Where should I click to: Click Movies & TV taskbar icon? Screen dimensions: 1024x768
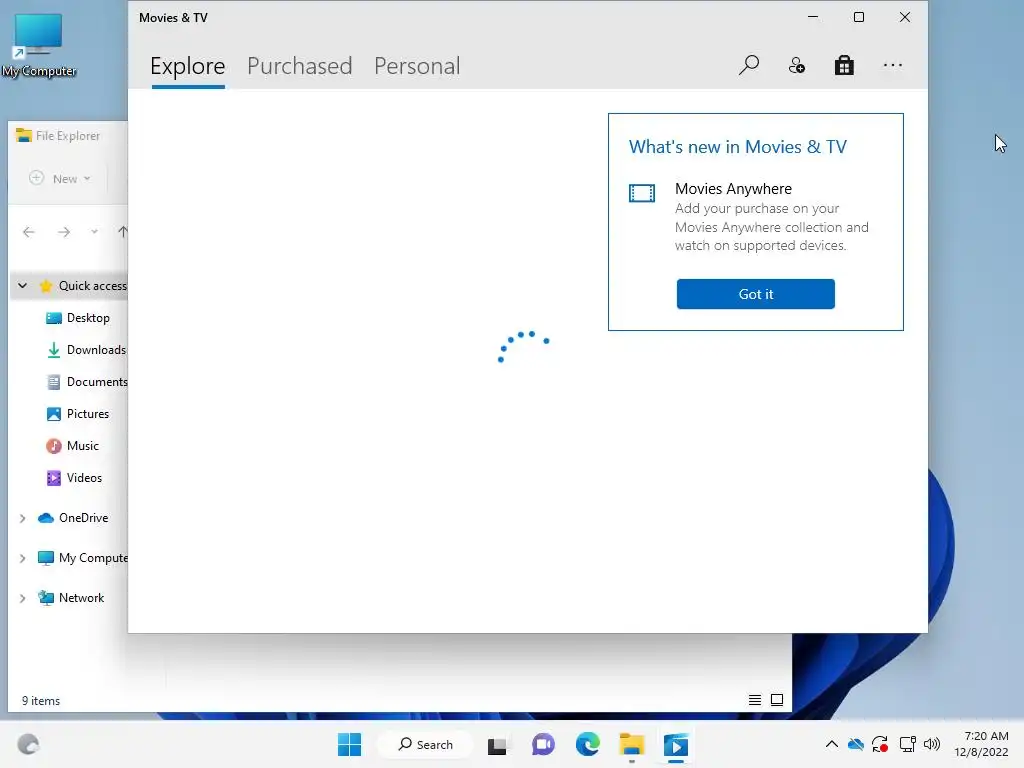pyautogui.click(x=676, y=744)
